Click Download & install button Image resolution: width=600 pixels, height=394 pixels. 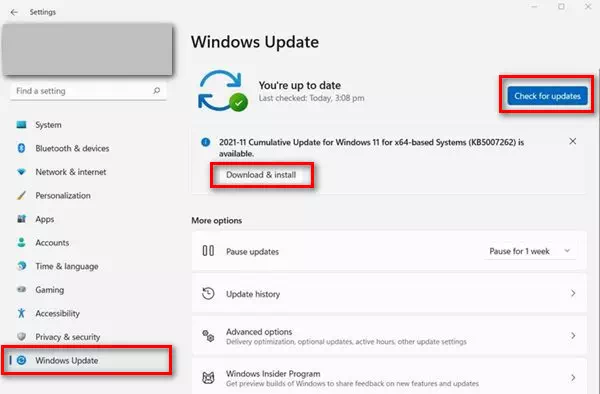(x=261, y=175)
